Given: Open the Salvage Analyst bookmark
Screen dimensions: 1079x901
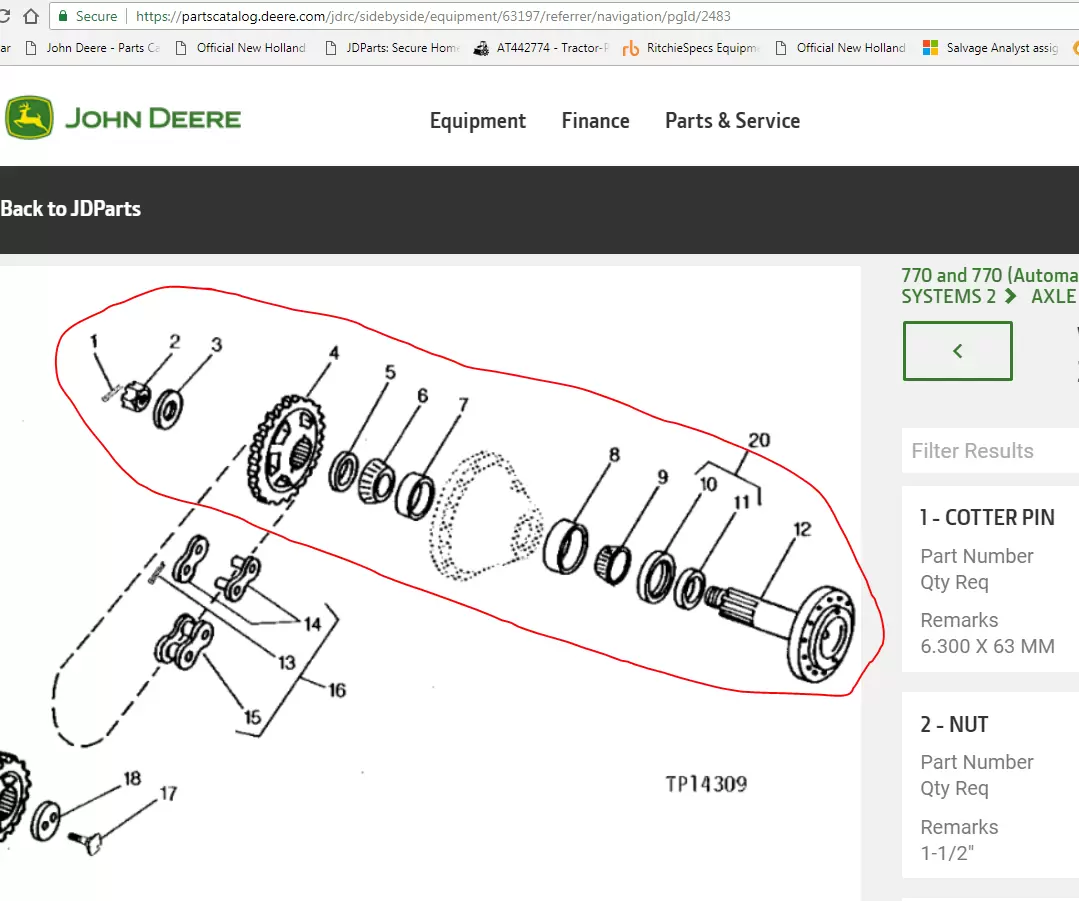Looking at the screenshot, I should coord(990,47).
